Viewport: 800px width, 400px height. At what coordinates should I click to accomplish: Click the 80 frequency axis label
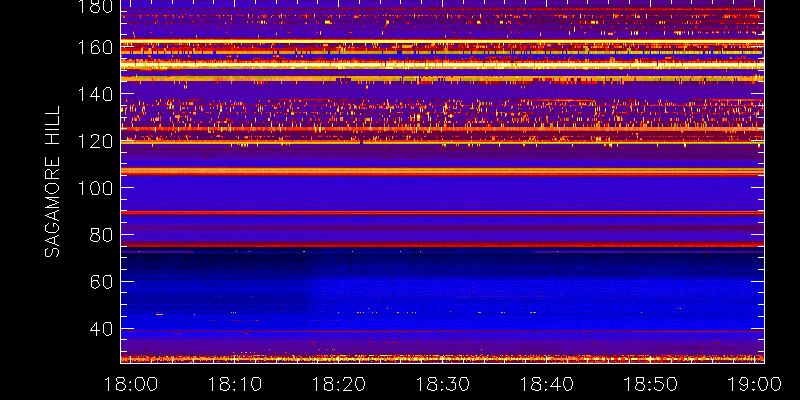101,235
